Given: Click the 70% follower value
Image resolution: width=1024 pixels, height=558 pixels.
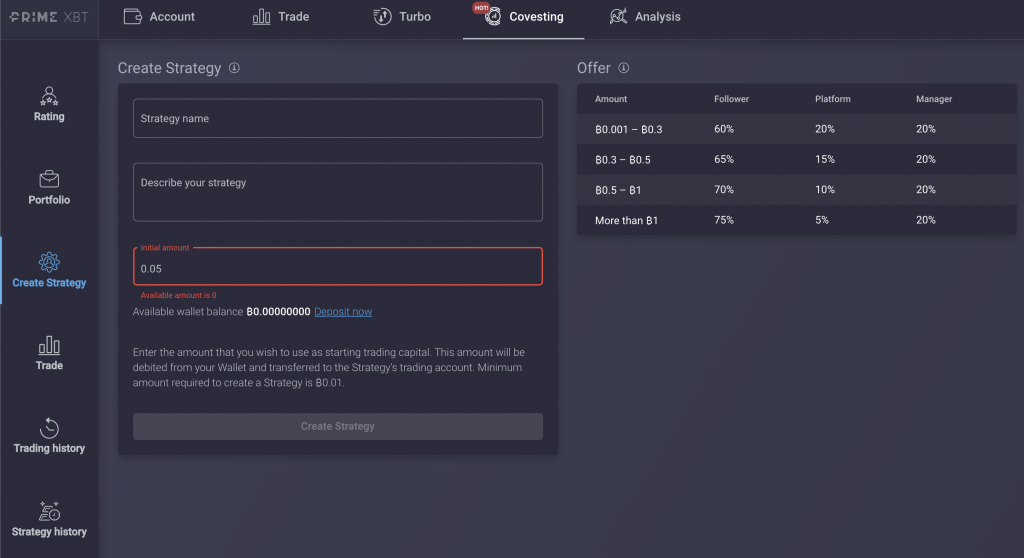Looking at the screenshot, I should pyautogui.click(x=724, y=190).
